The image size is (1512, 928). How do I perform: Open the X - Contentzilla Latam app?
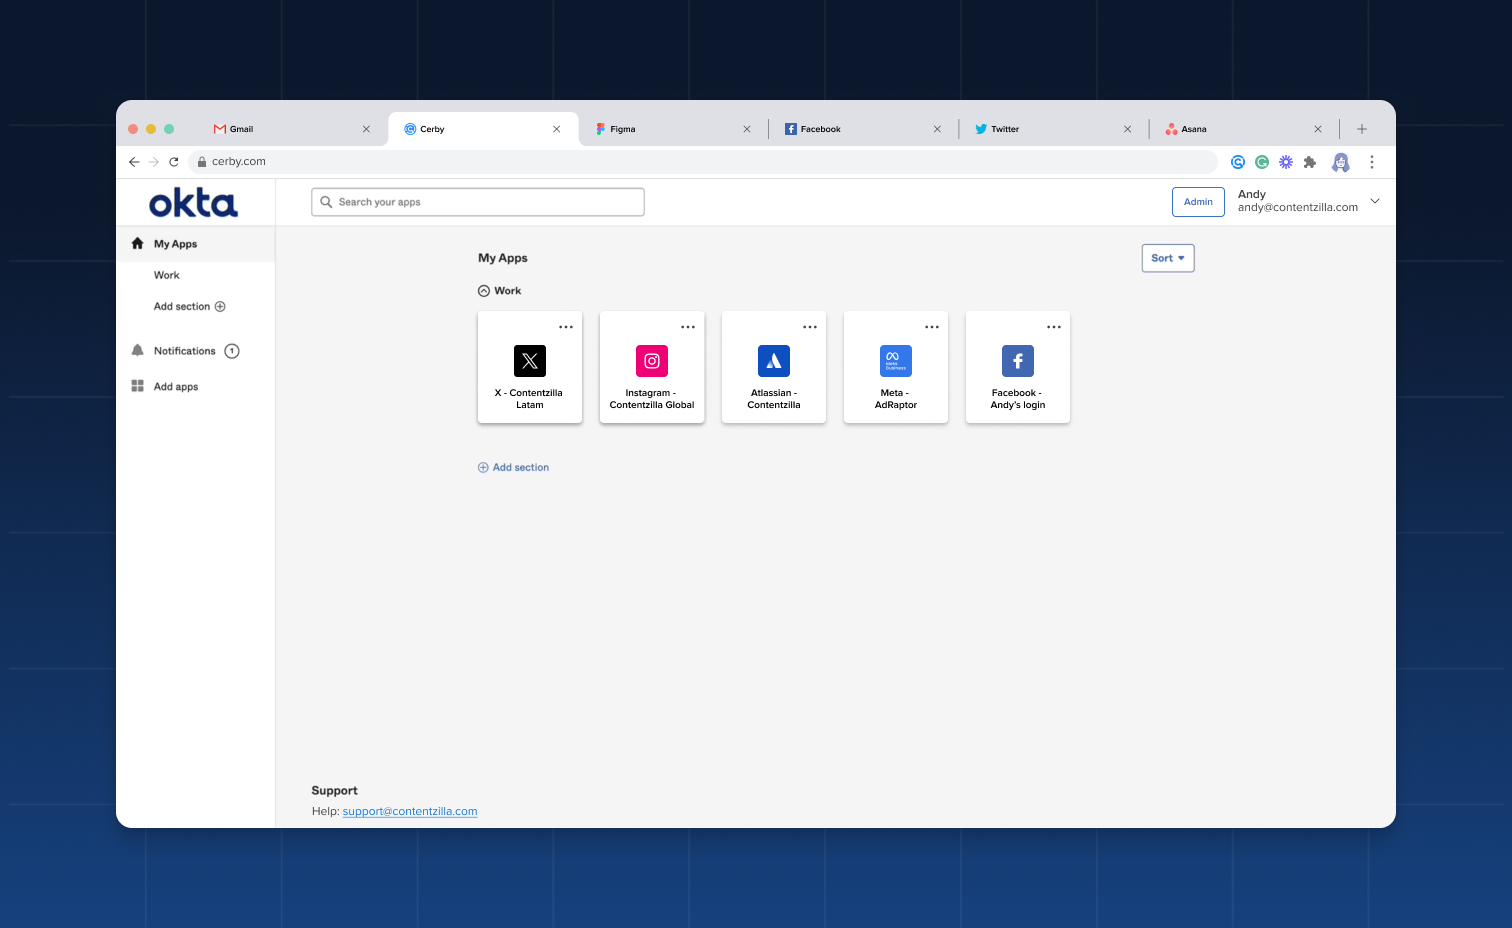pos(530,367)
